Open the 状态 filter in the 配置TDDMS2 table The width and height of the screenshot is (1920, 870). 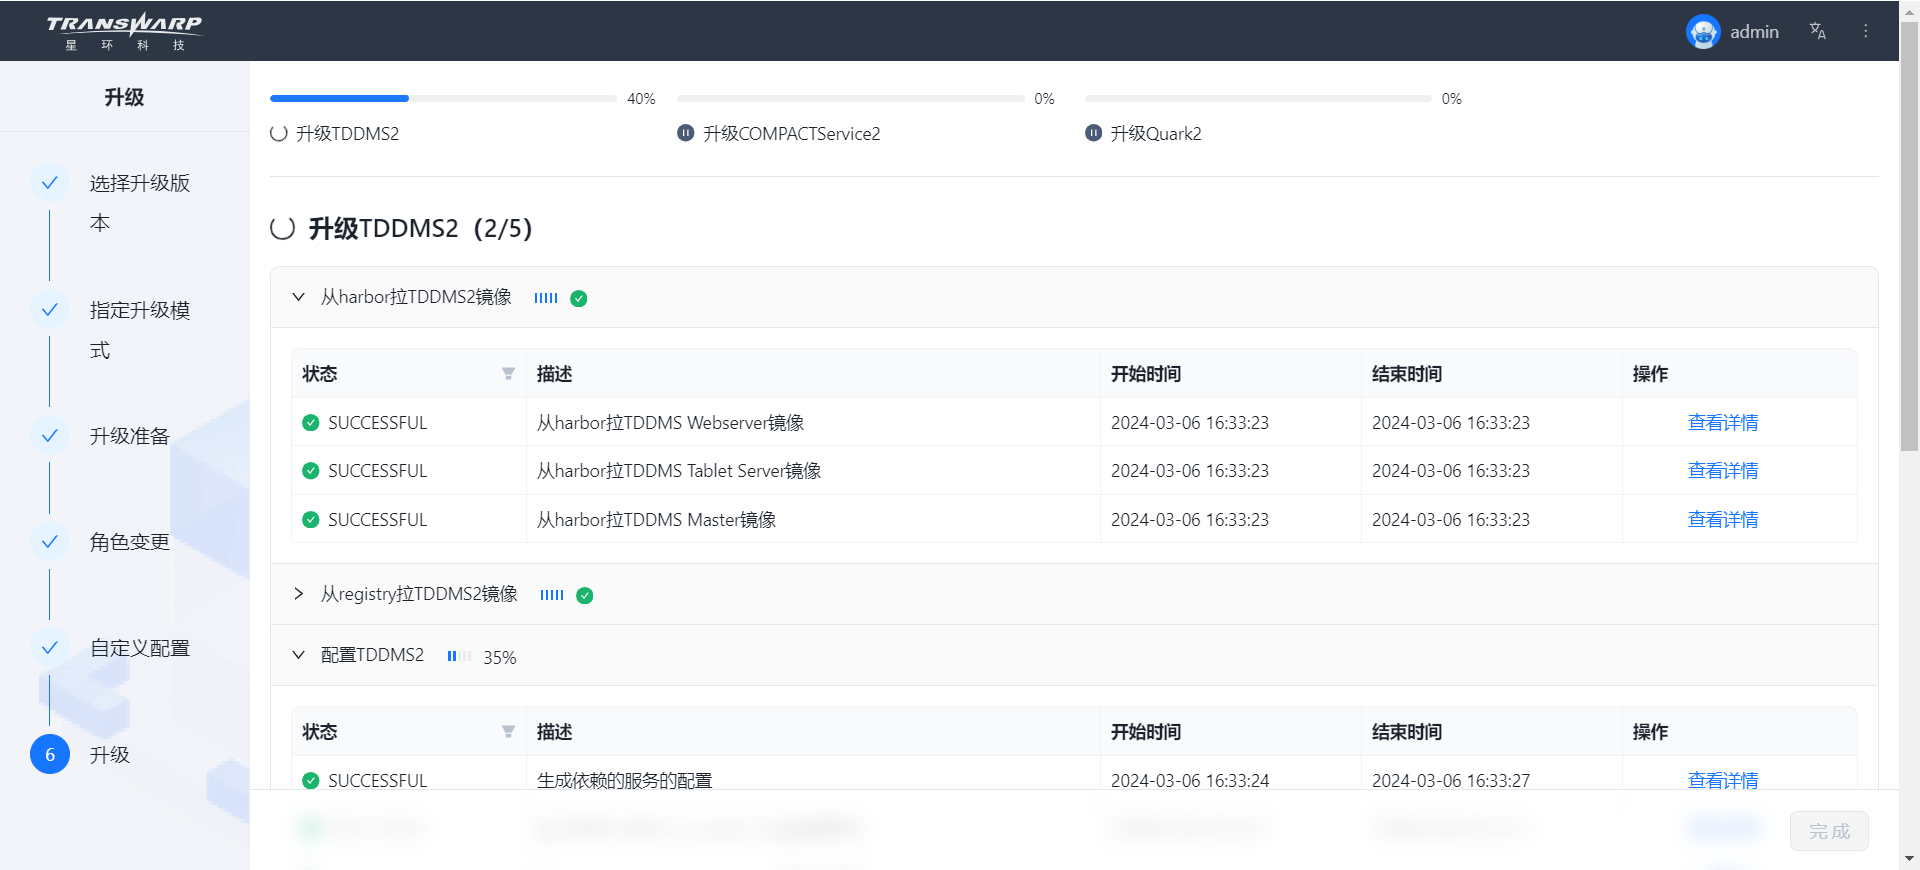point(508,732)
